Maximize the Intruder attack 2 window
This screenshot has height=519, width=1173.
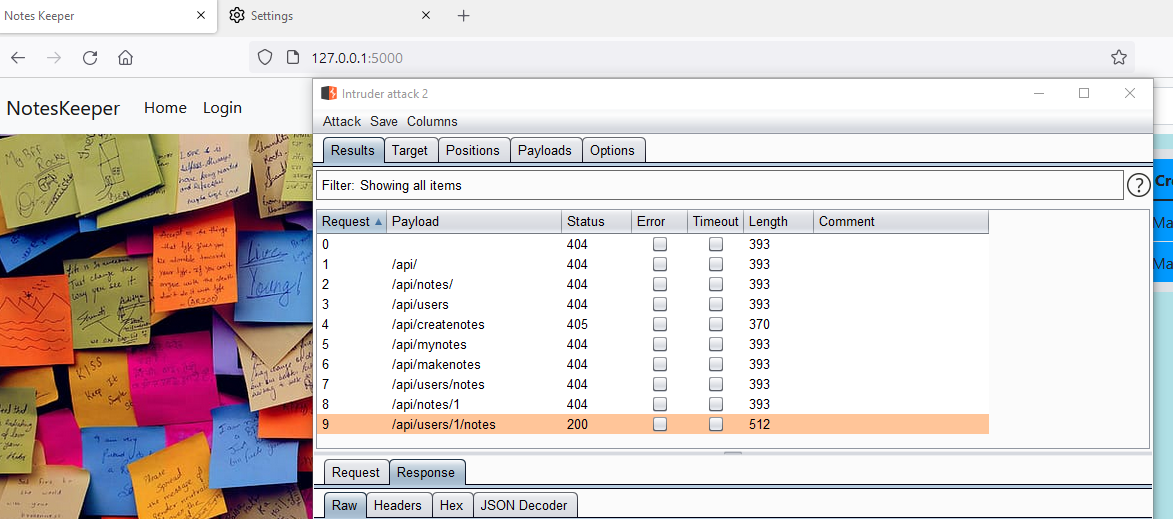tap(1084, 93)
